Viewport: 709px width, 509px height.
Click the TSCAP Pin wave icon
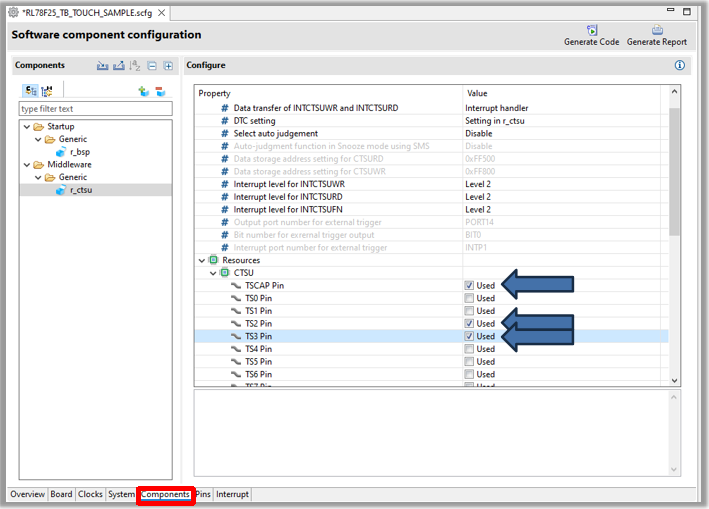[236, 285]
